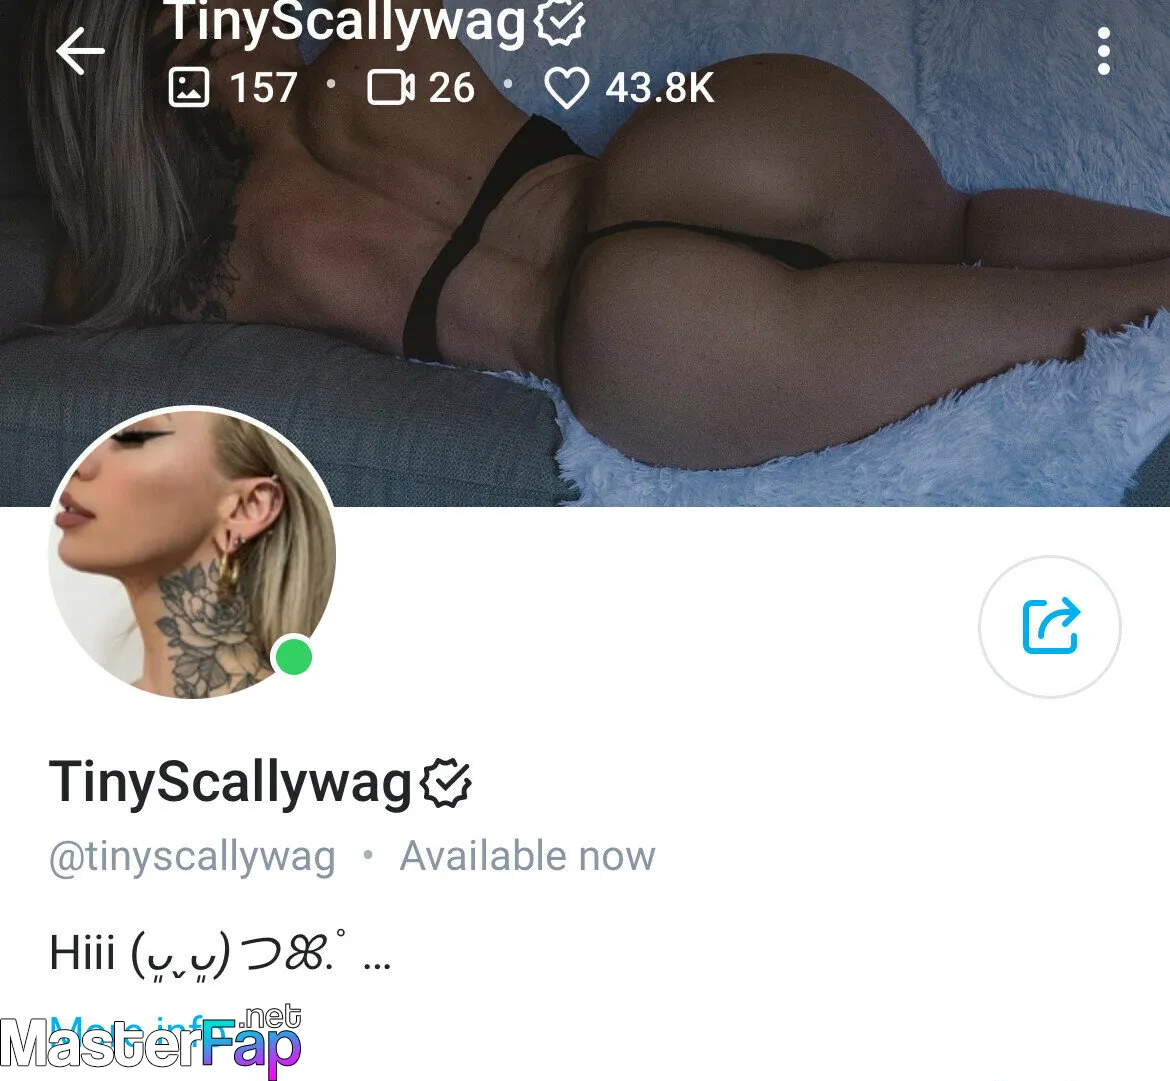Tap the likes heart icon
This screenshot has width=1170, height=1081.
[x=567, y=88]
